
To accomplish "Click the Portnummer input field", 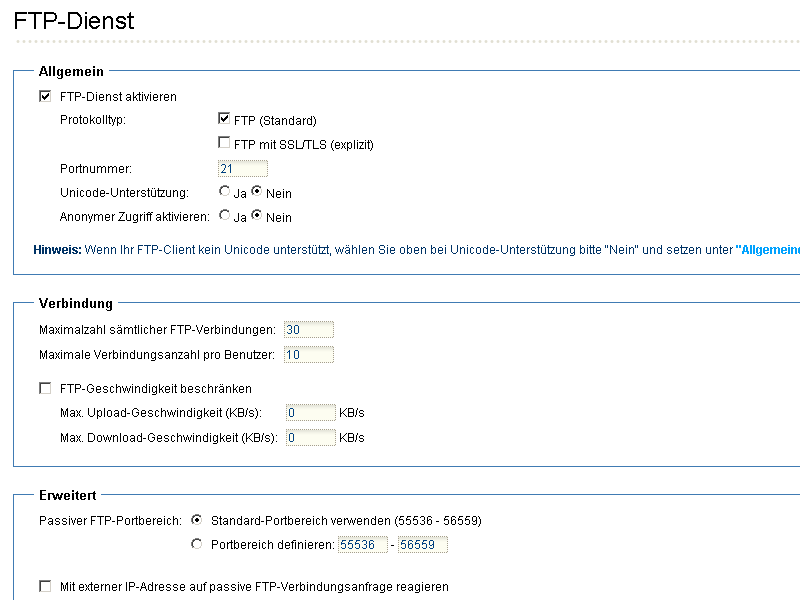I will click(x=243, y=168).
